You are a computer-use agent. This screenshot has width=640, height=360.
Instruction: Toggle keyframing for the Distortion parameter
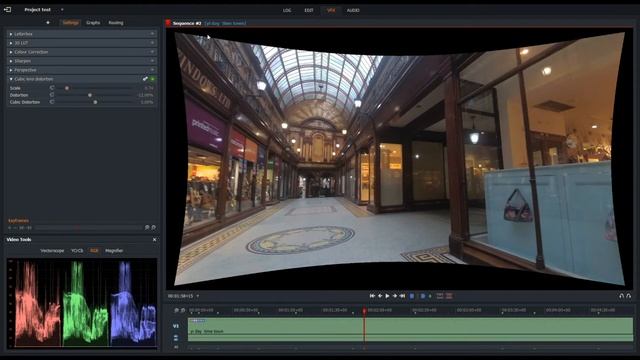tap(52, 95)
